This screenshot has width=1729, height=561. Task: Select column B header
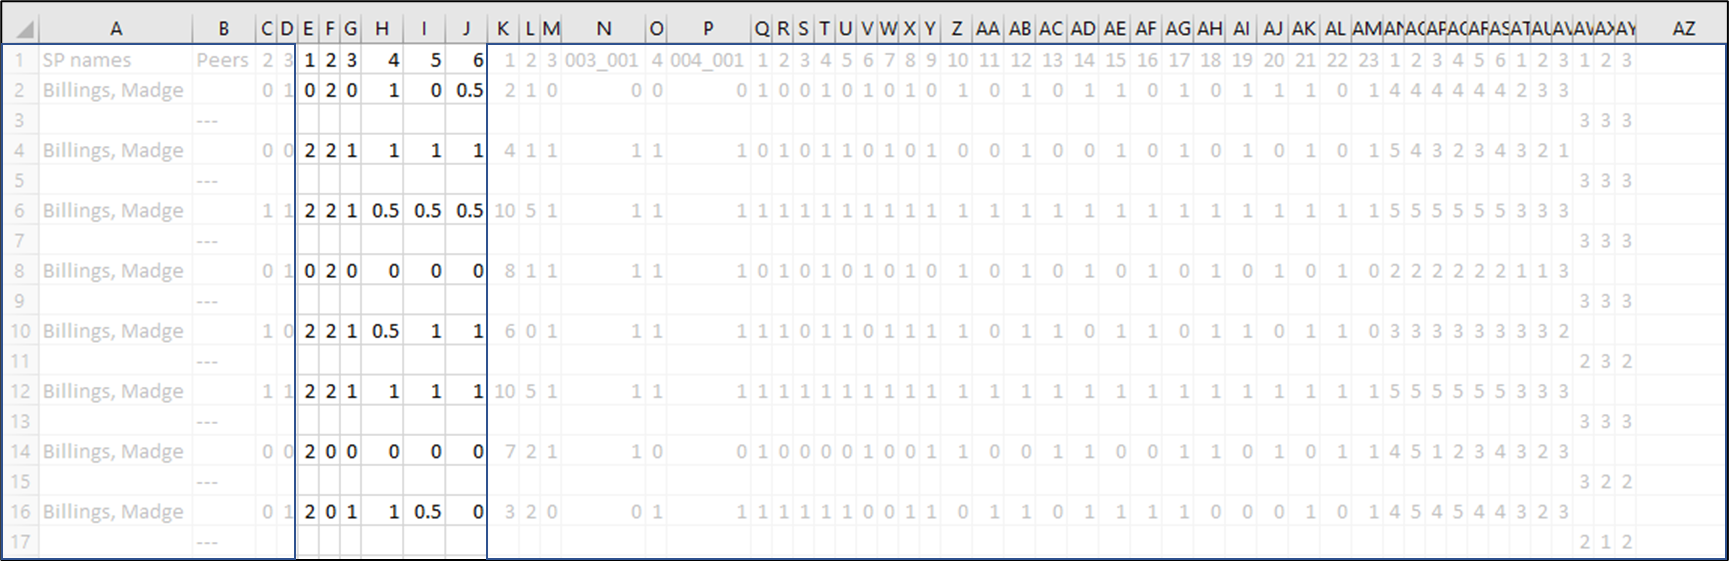(223, 29)
